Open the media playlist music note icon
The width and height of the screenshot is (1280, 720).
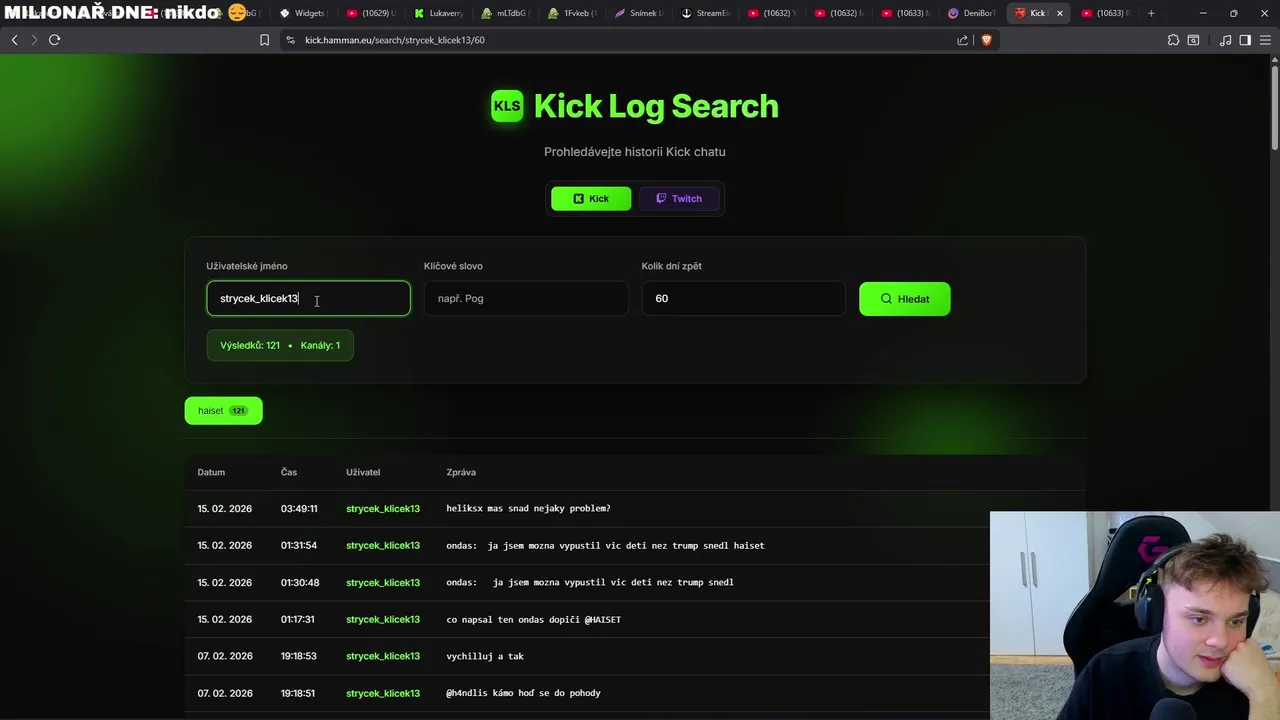click(1225, 40)
